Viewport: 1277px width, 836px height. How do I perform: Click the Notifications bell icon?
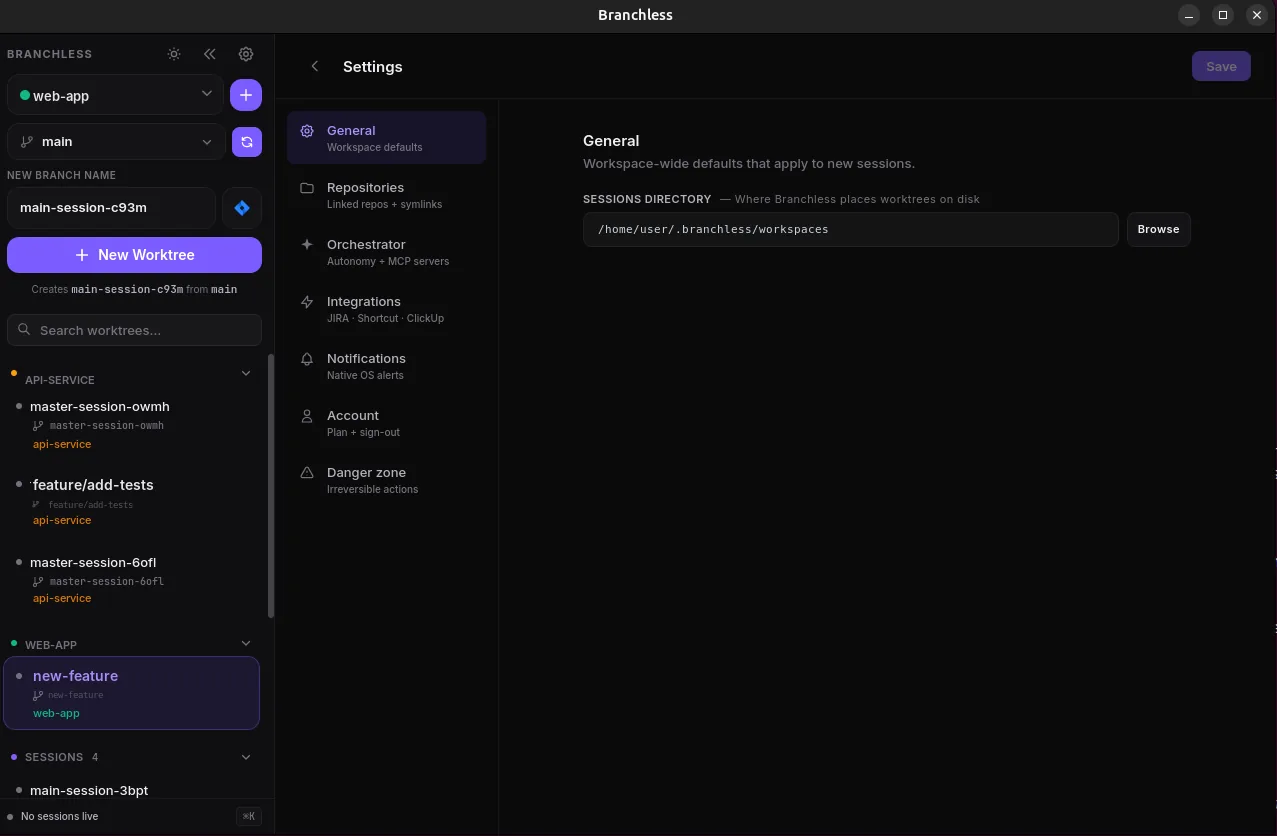pyautogui.click(x=307, y=359)
